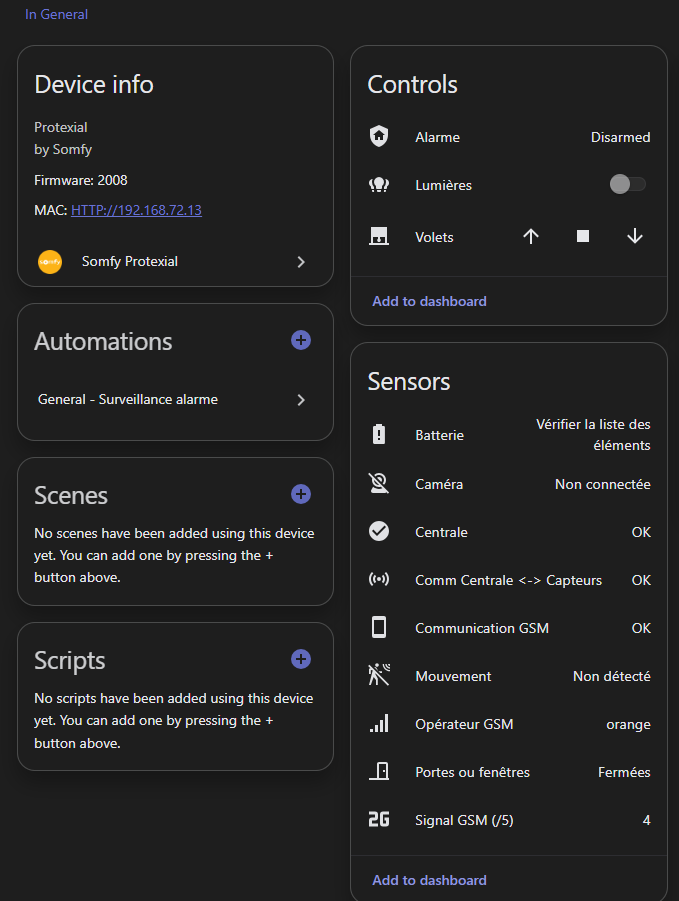Add a new scene with plus button

coord(301,495)
